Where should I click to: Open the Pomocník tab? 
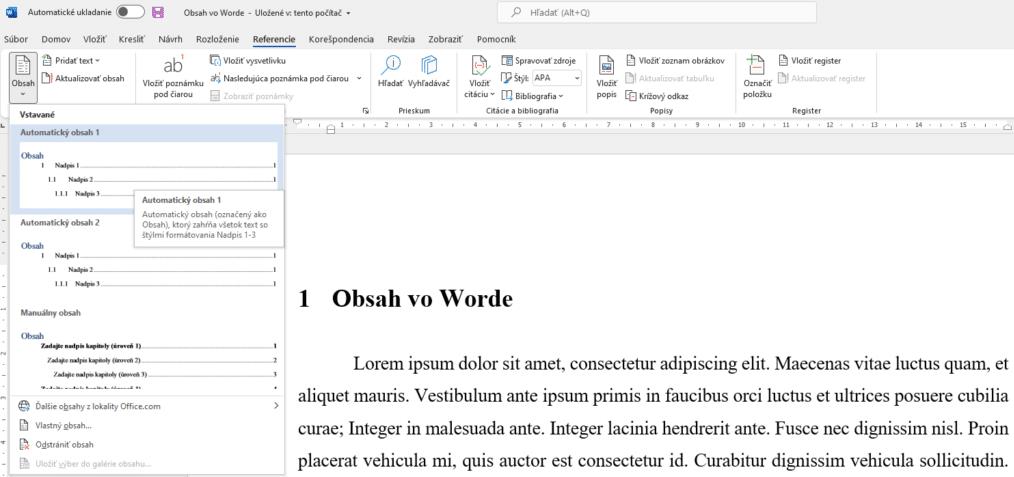click(495, 39)
